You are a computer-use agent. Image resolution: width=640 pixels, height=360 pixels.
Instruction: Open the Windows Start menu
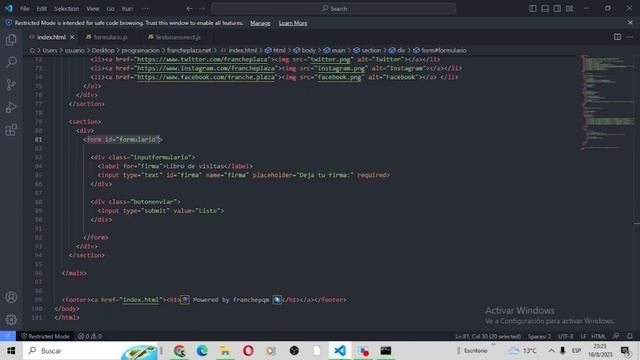pos(11,351)
